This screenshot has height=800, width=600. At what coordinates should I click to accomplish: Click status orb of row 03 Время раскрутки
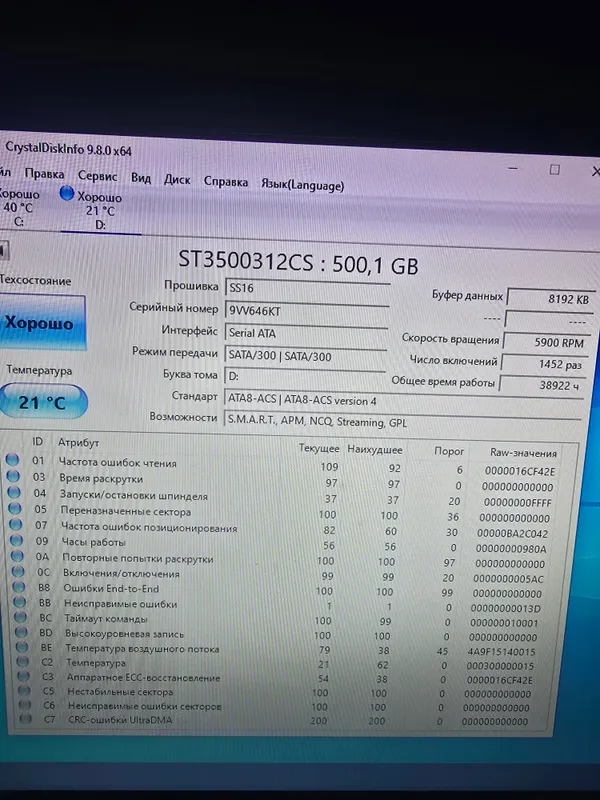tap(13, 476)
